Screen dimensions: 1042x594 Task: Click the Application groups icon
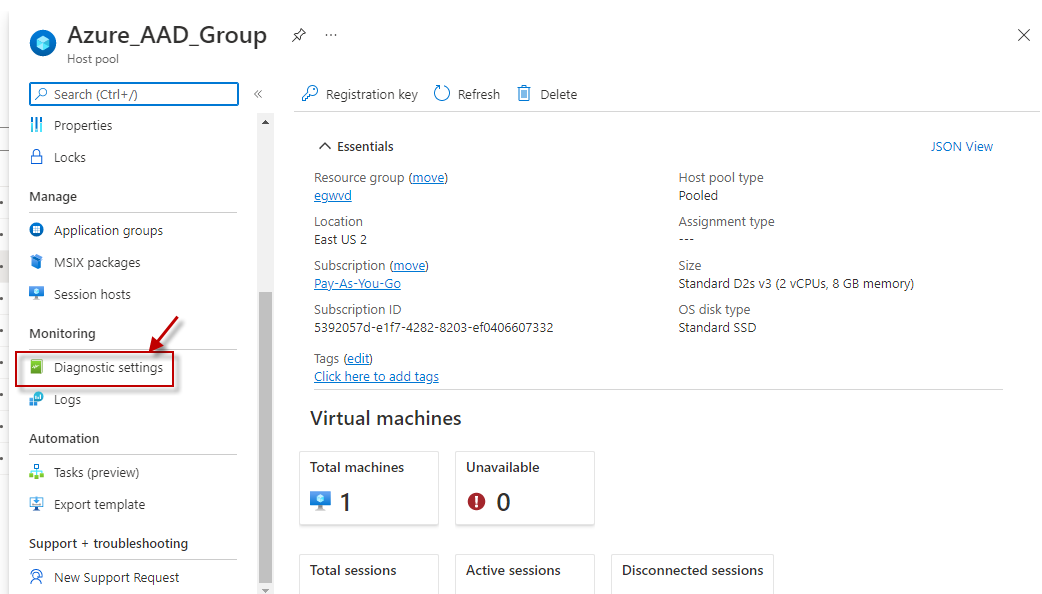coord(37,230)
